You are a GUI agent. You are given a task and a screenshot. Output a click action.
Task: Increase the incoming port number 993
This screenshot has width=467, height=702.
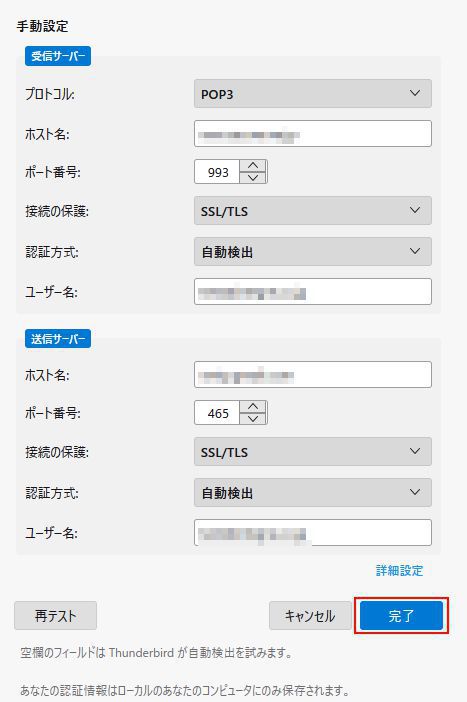253,166
